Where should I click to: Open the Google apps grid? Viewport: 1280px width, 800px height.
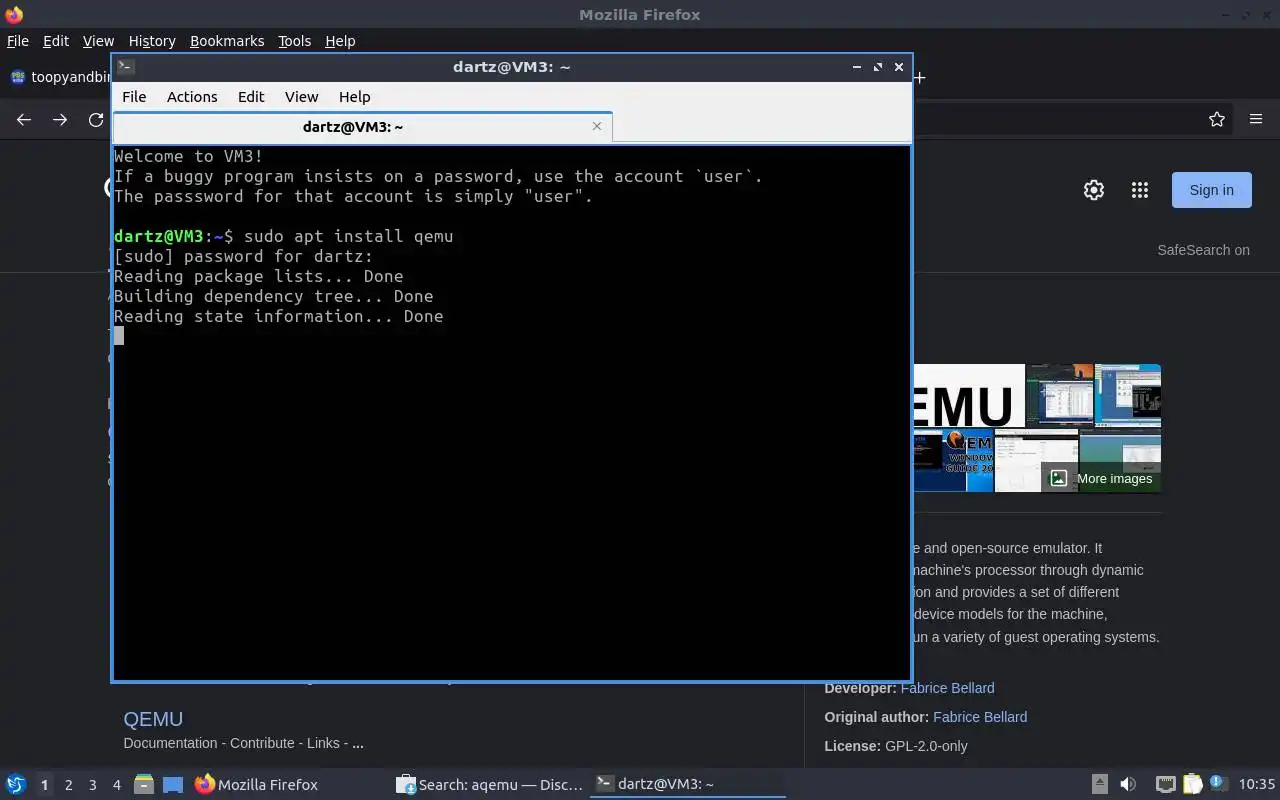(1139, 190)
